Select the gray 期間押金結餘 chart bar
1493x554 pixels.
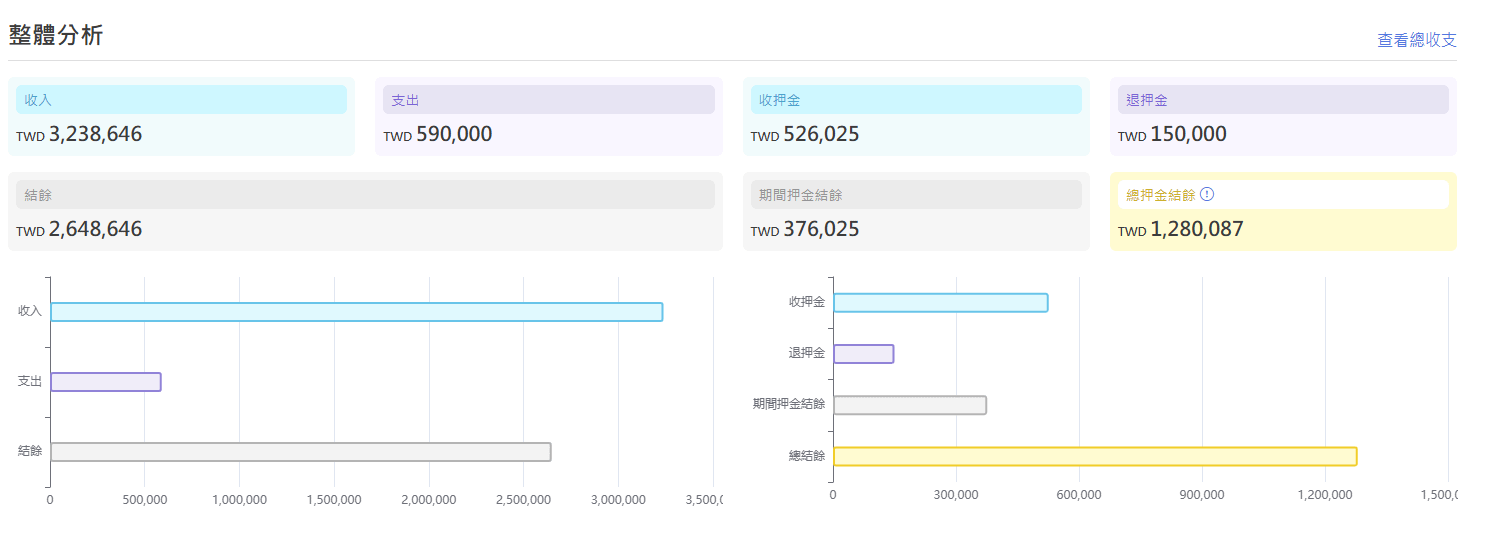tap(909, 405)
